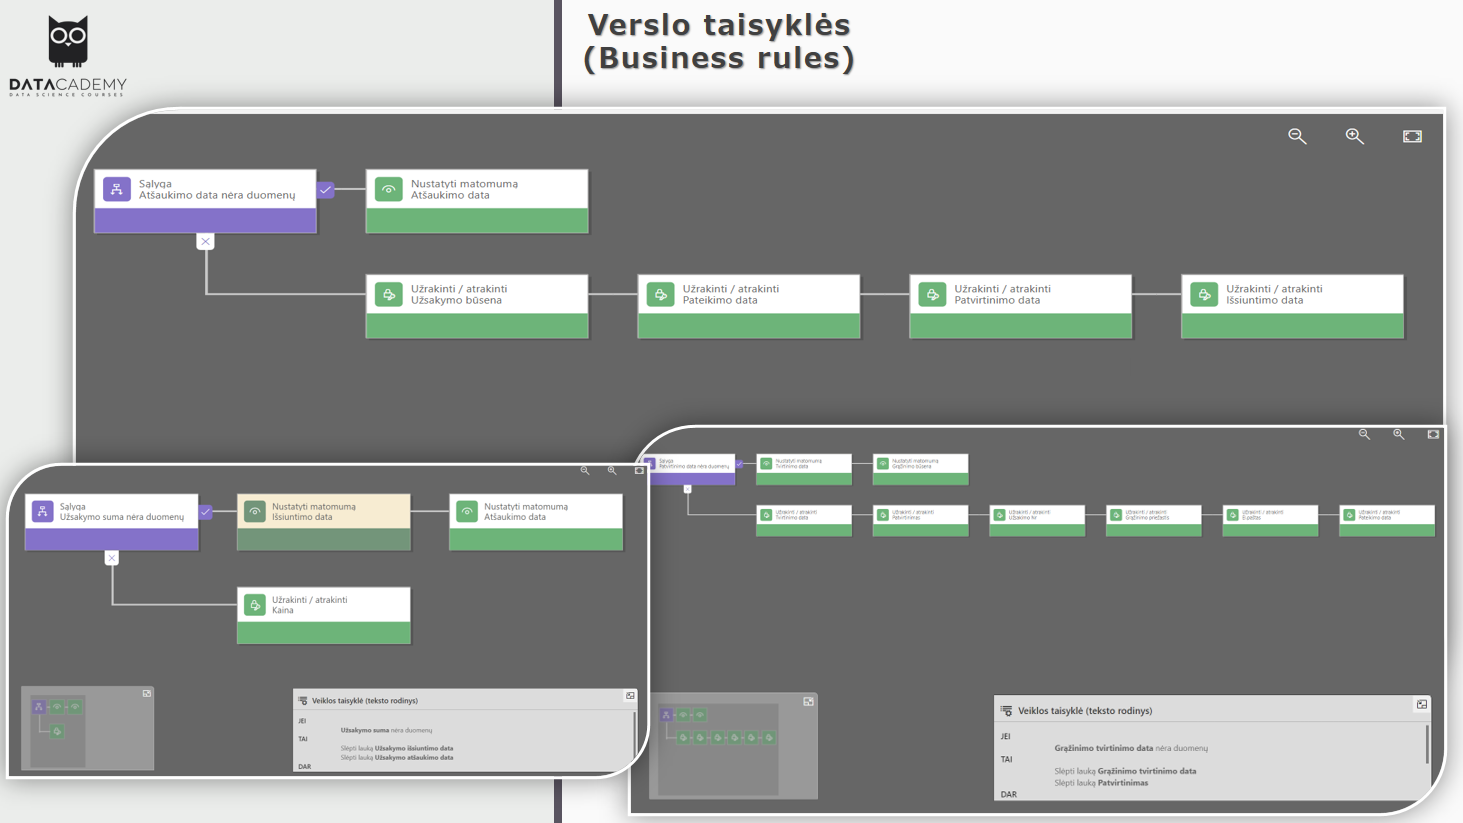Zoom in on the Užsakymo suma rule panel
The width and height of the screenshot is (1463, 823).
click(612, 470)
